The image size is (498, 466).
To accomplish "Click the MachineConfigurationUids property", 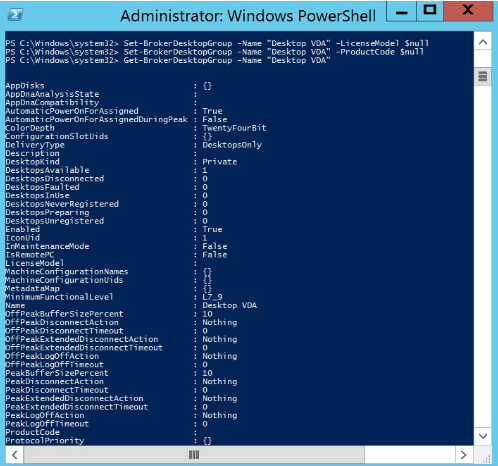I will (x=64, y=280).
